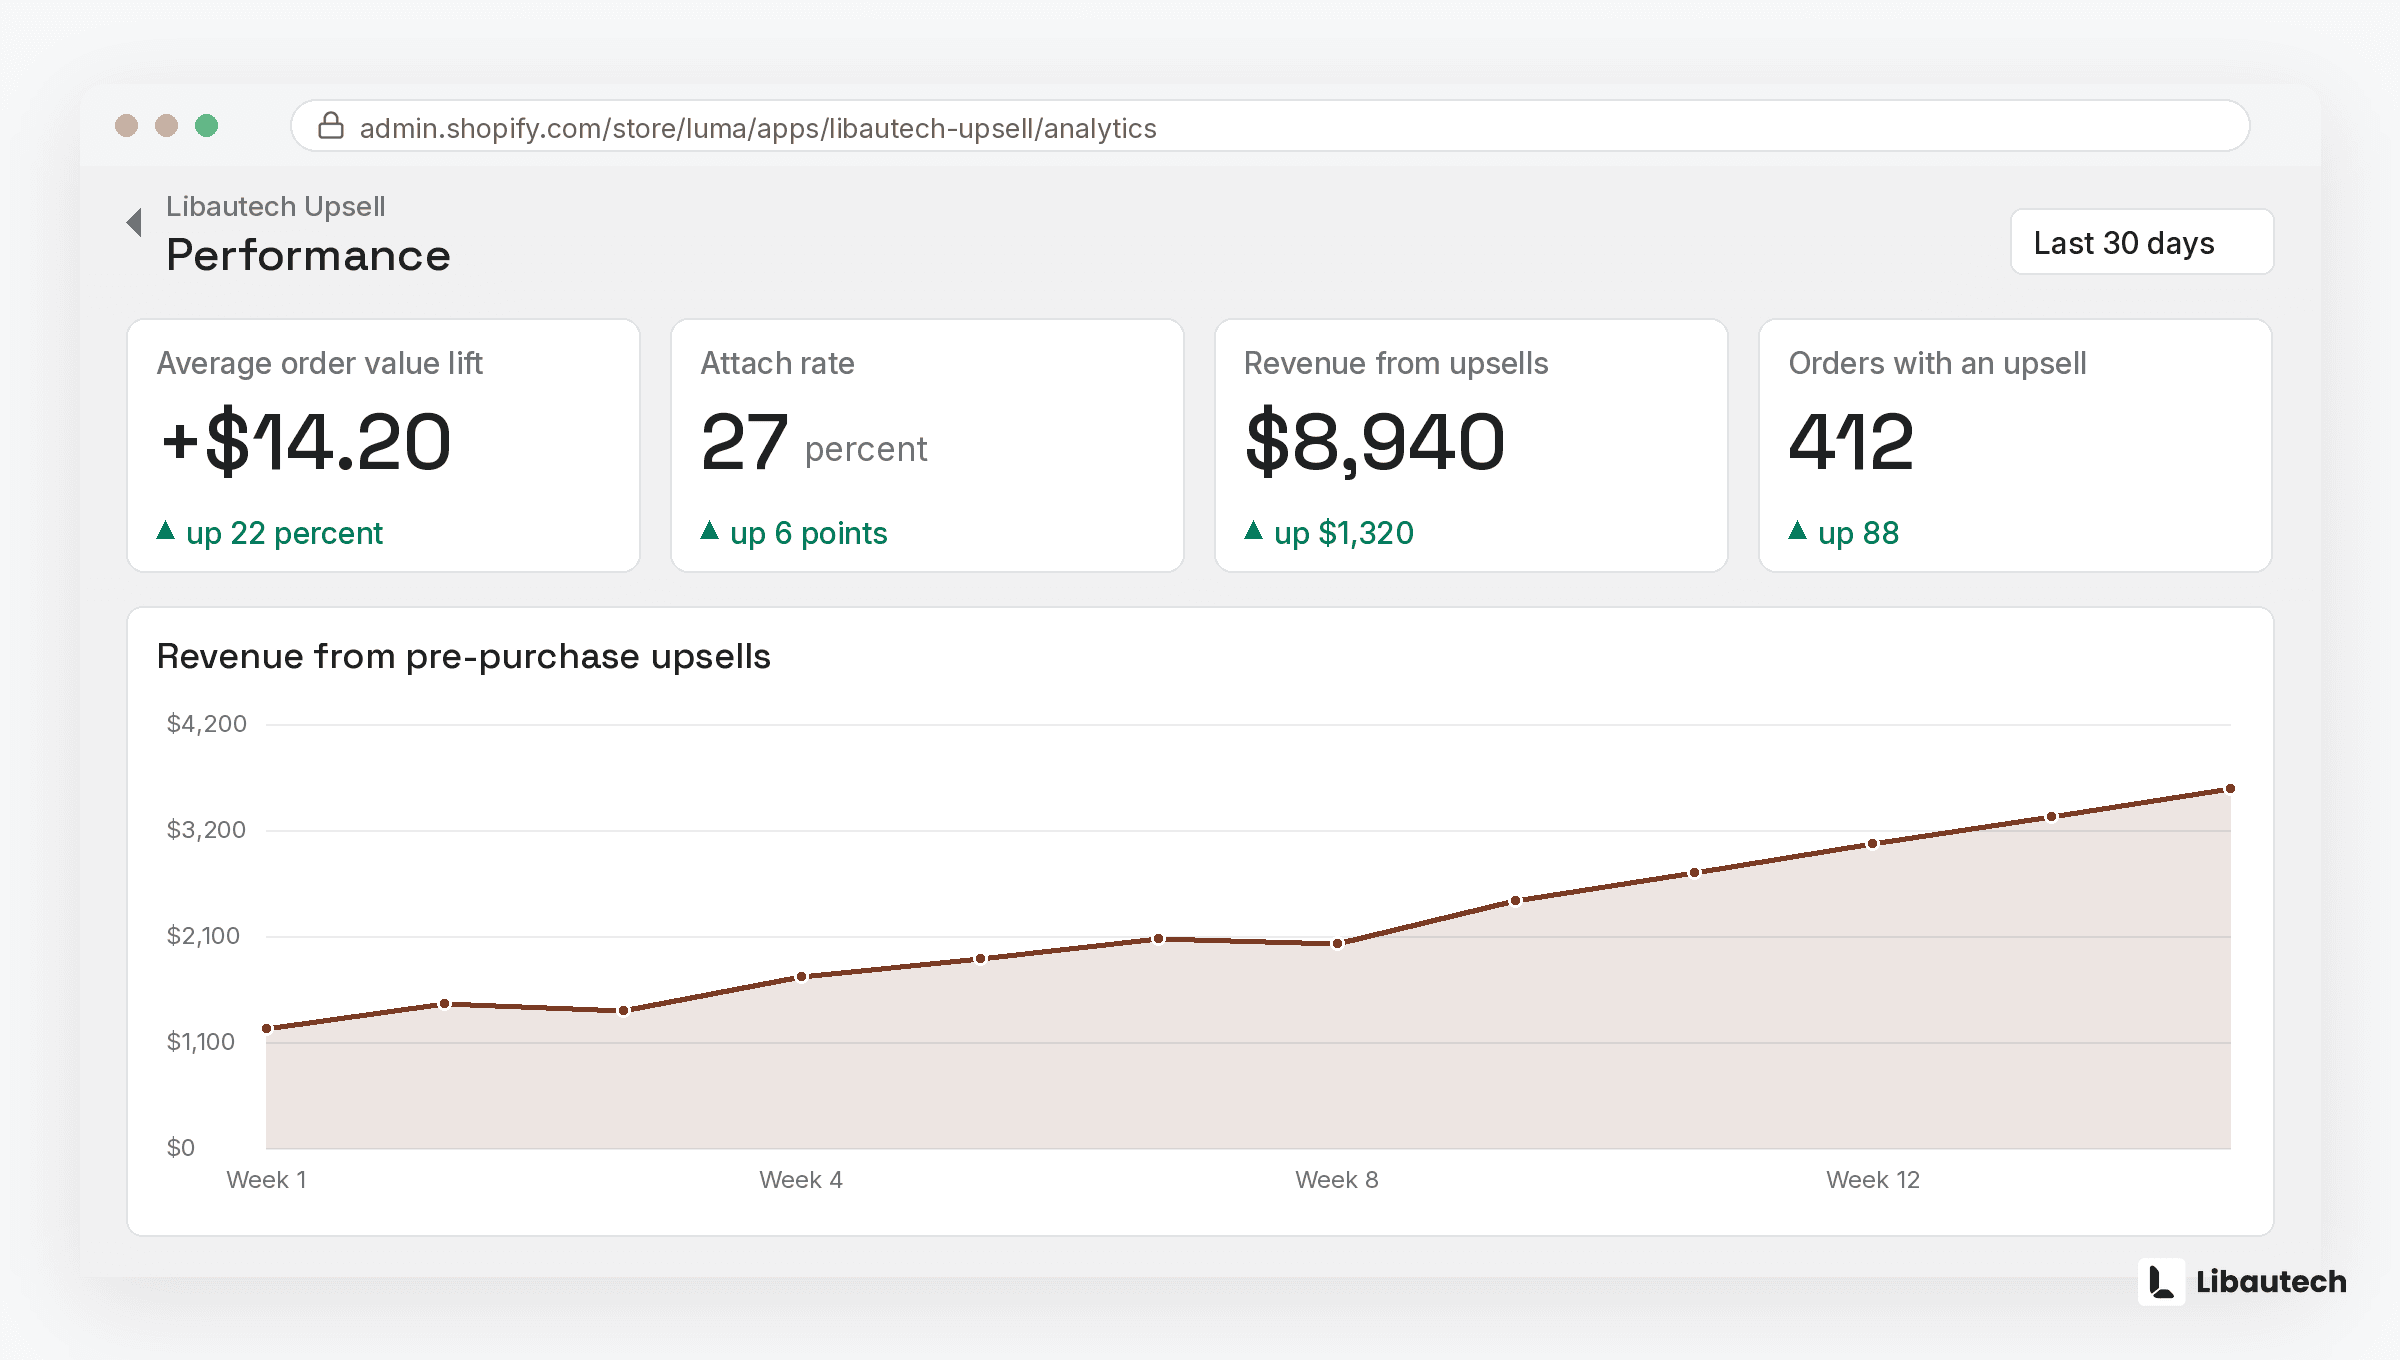Select the Week 8 data point on the chart
The image size is (2400, 1360).
pyautogui.click(x=1338, y=943)
